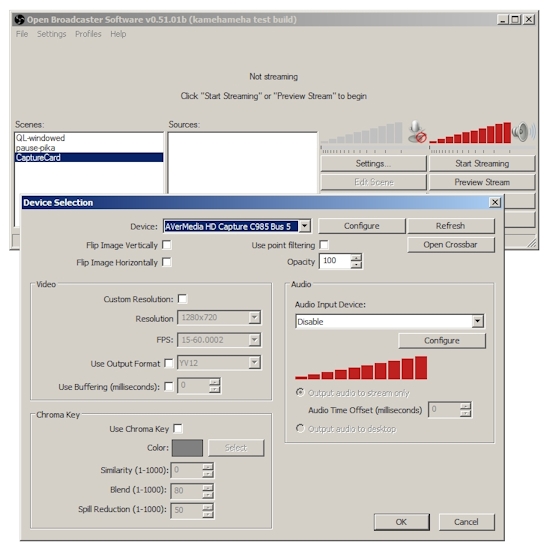Click the Refresh button
Image resolution: width=550 pixels, height=552 pixels.
(451, 226)
